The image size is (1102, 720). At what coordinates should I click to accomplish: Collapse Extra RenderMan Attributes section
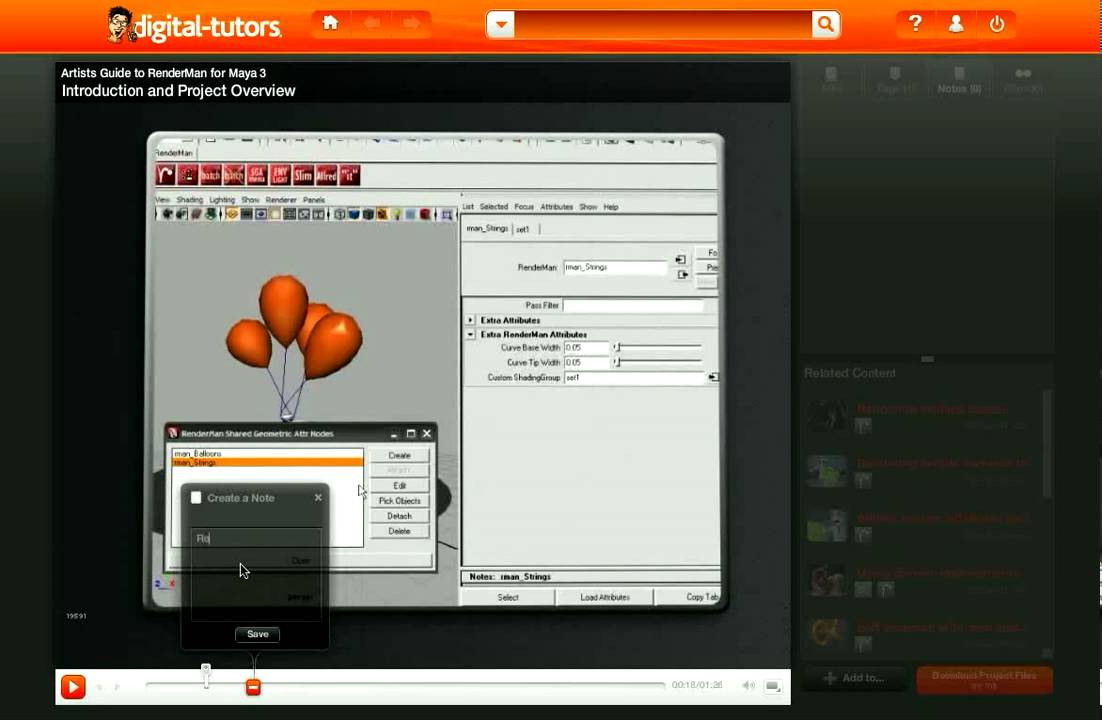coord(470,335)
